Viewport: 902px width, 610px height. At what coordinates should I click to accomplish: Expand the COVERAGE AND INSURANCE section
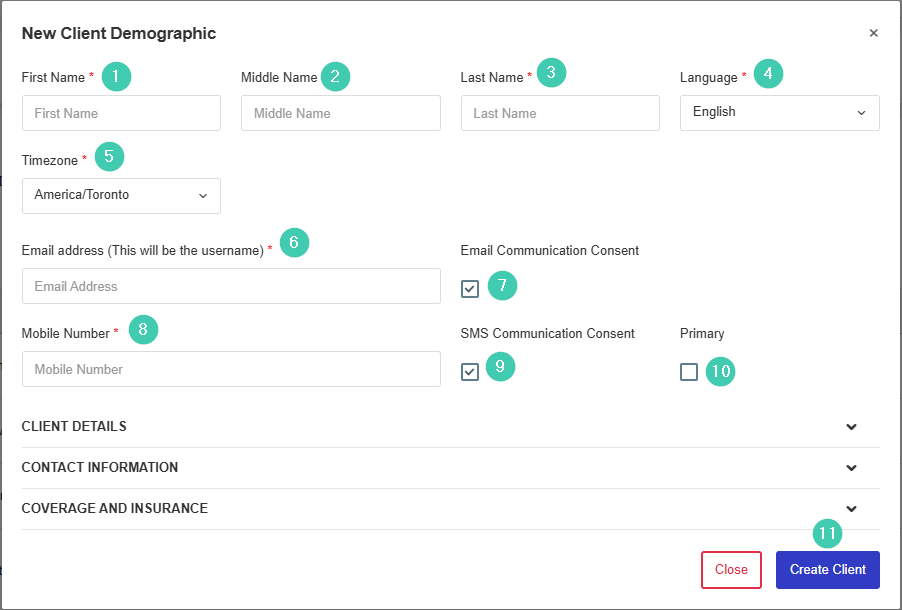coord(450,509)
